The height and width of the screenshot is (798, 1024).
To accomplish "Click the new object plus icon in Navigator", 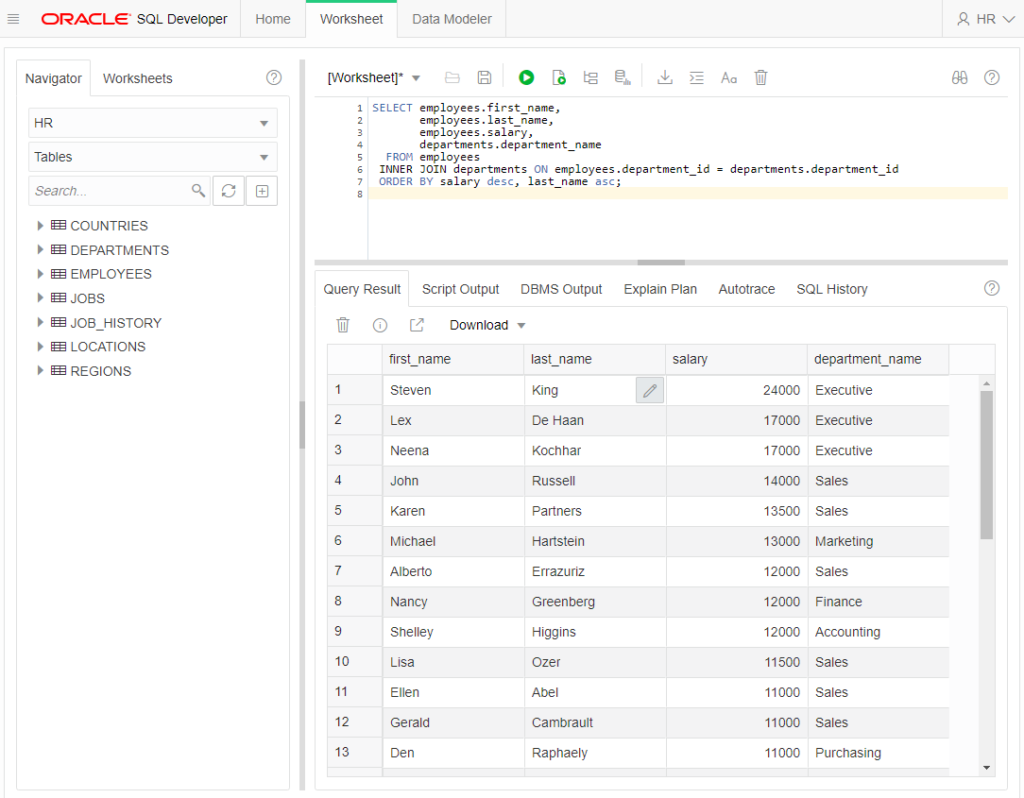I will [x=262, y=191].
